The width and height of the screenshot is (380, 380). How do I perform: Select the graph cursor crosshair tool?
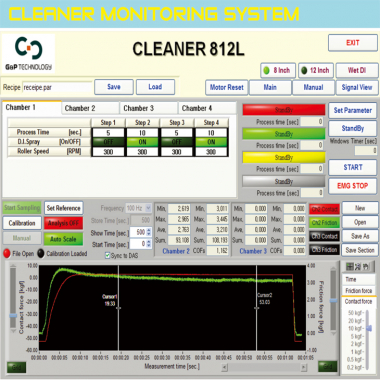pos(349,266)
